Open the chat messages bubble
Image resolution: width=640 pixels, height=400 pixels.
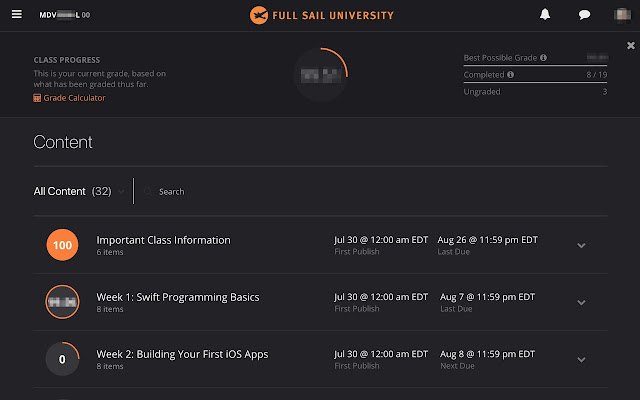584,15
